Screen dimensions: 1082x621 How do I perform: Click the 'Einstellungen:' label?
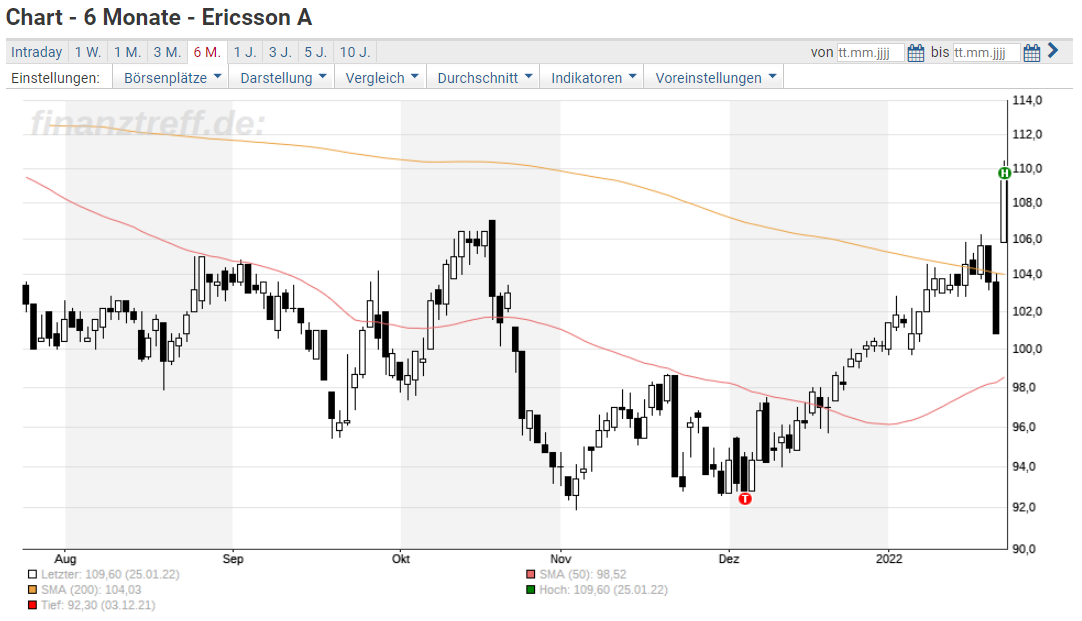[55, 78]
